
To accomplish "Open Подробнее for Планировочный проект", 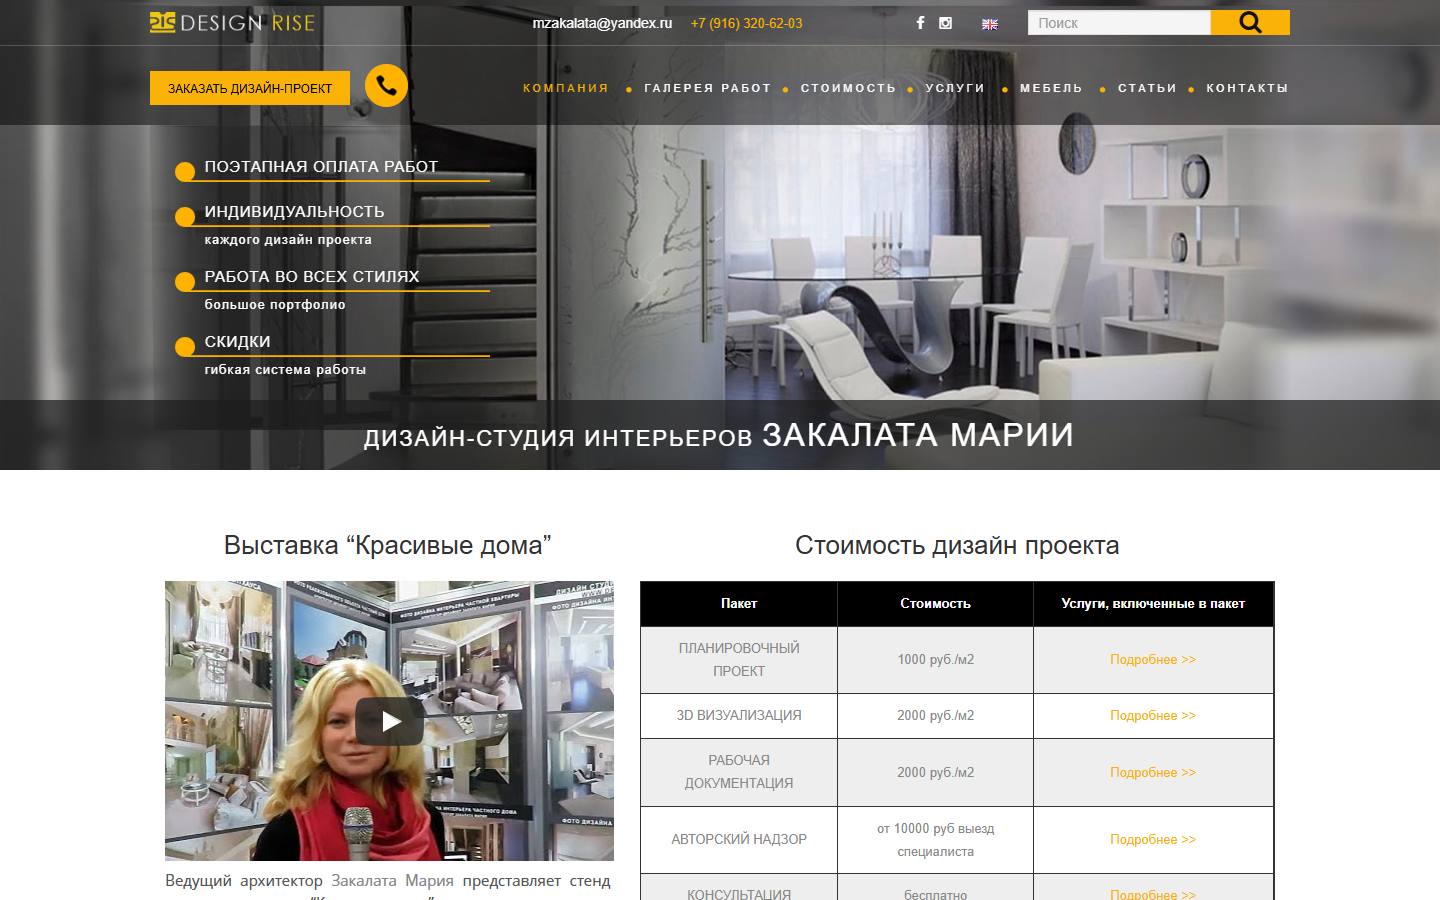I will point(1153,659).
